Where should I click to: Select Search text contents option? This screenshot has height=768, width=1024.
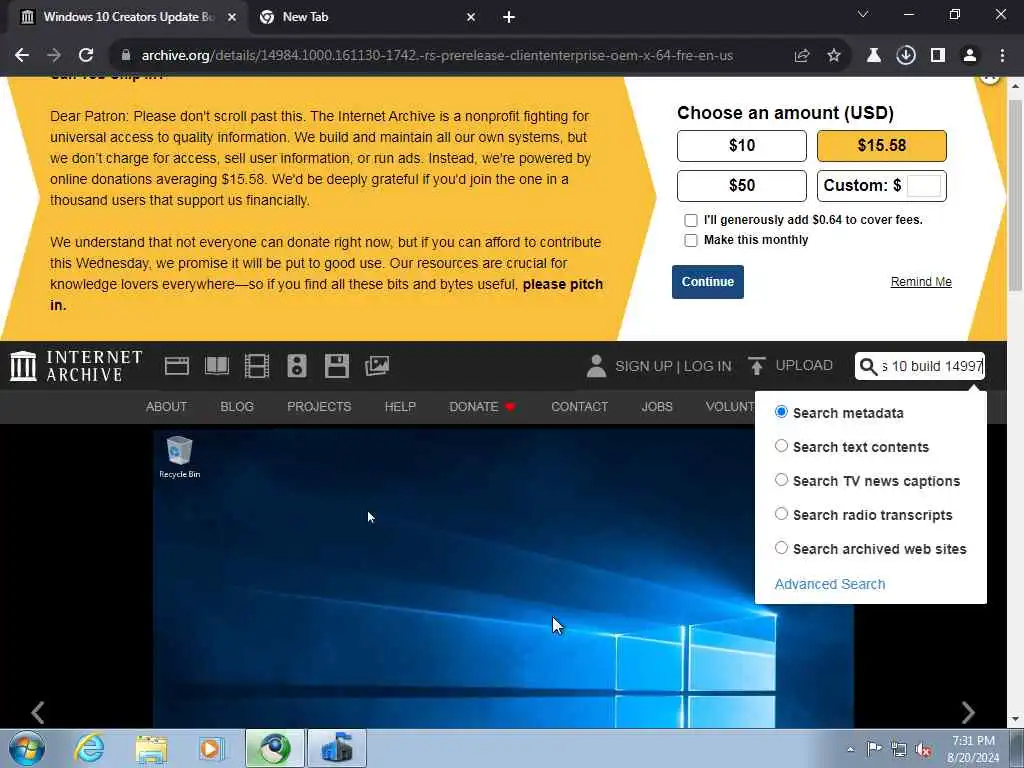[781, 446]
